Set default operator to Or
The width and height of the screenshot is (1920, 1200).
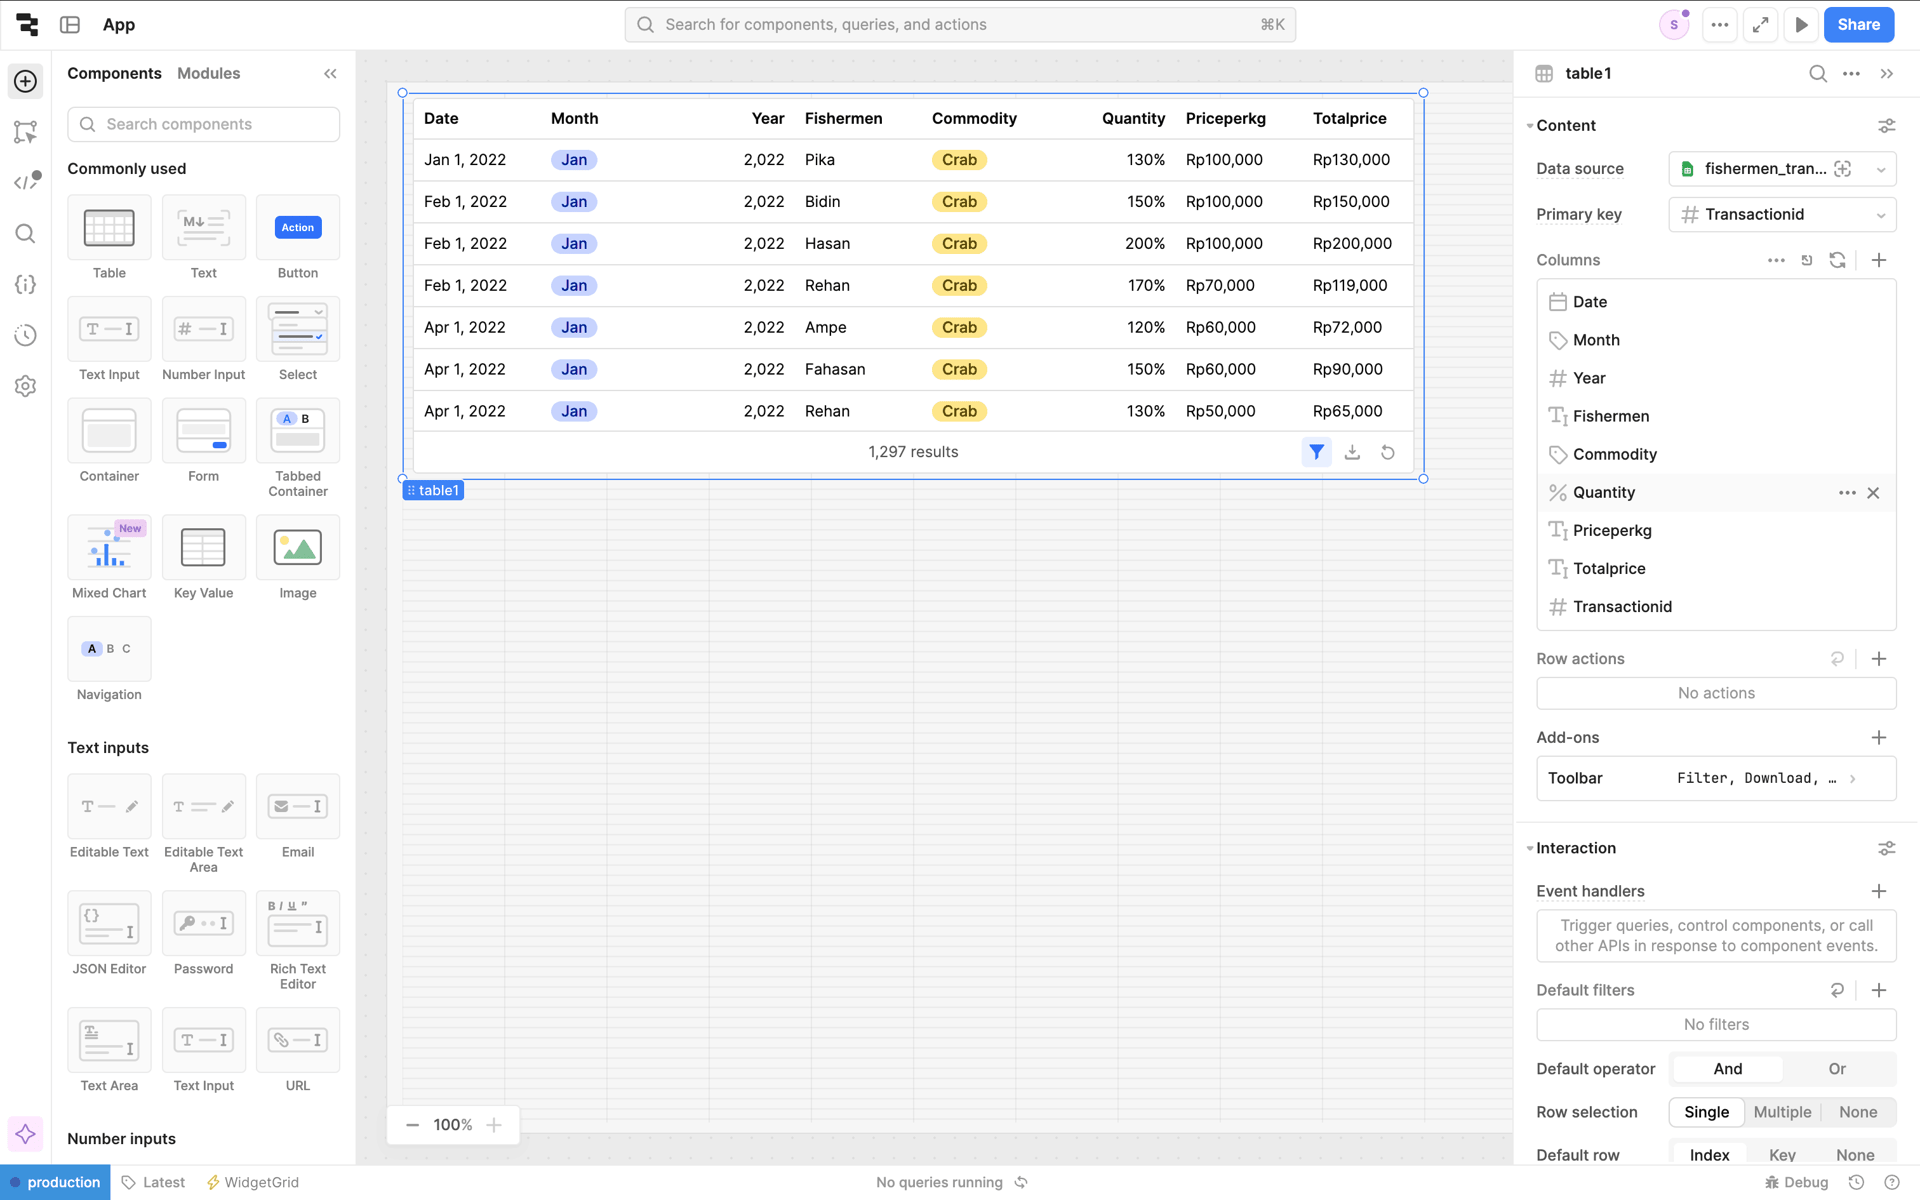pos(1837,1069)
